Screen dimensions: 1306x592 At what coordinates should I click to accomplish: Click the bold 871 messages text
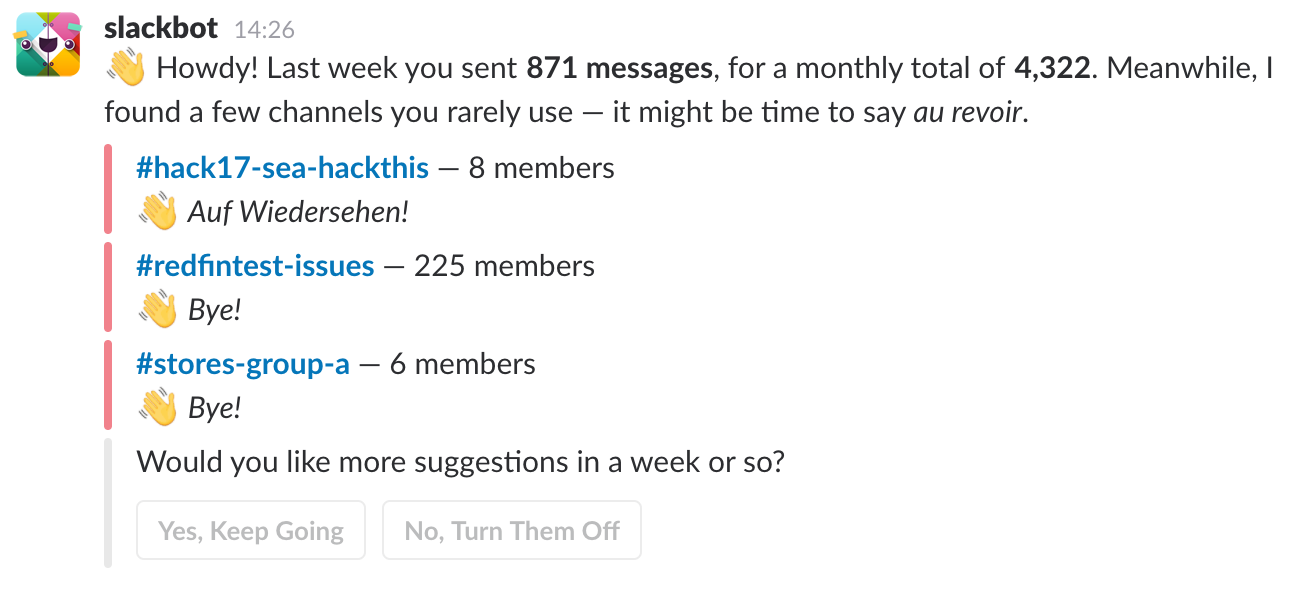(x=620, y=68)
